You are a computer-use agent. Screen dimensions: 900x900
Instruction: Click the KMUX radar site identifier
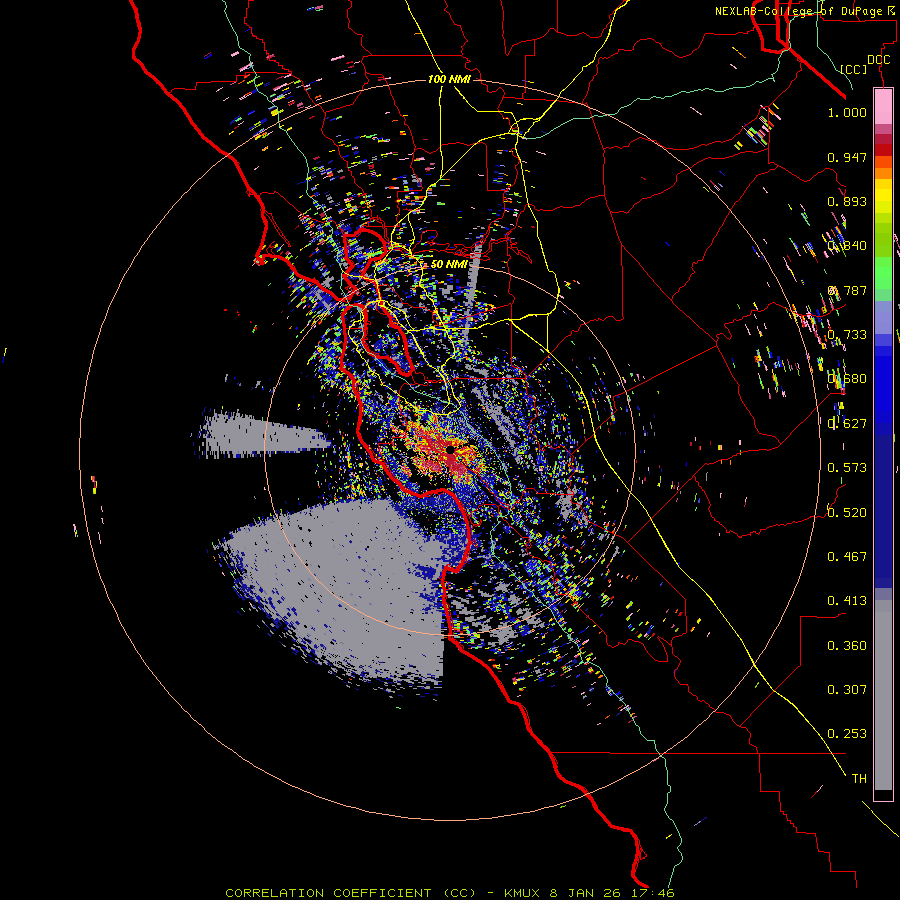click(523, 893)
